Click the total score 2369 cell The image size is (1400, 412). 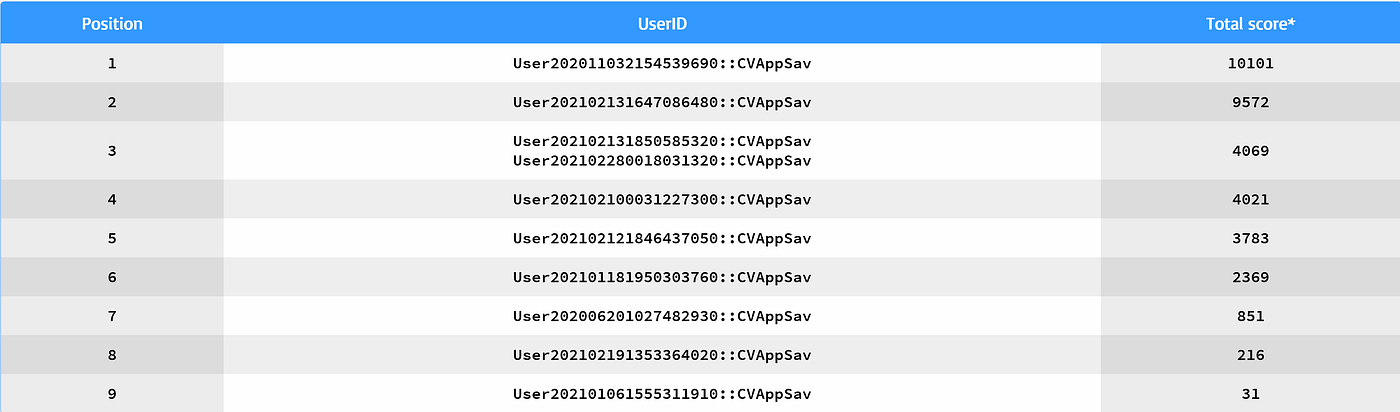point(1250,277)
